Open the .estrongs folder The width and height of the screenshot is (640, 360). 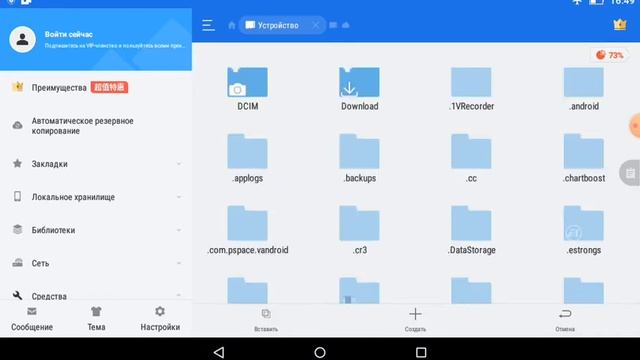click(x=584, y=231)
